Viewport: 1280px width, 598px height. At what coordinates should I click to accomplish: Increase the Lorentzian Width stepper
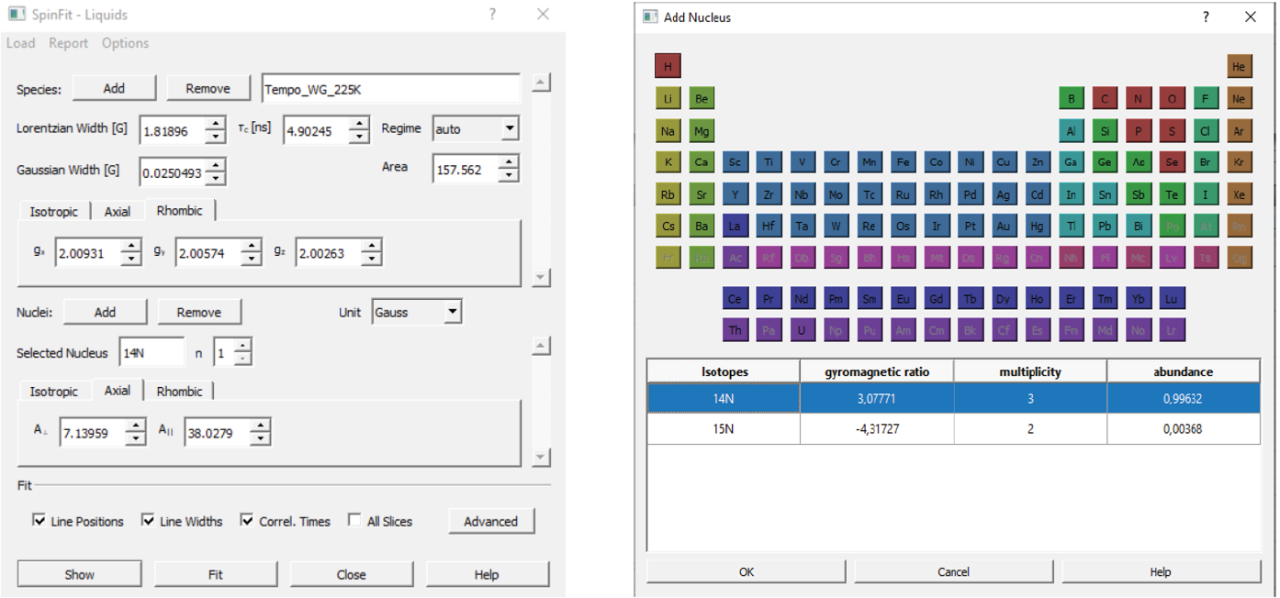tap(215, 124)
